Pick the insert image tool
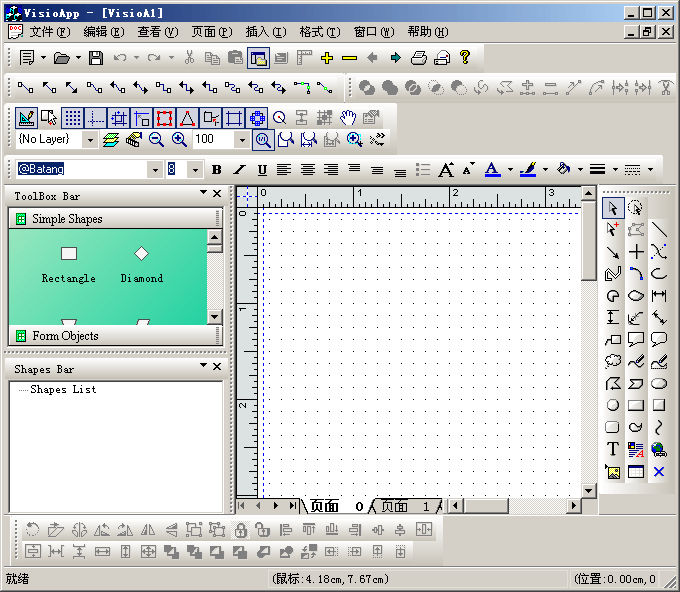Screen dimensions: 680x592 (x=613, y=472)
